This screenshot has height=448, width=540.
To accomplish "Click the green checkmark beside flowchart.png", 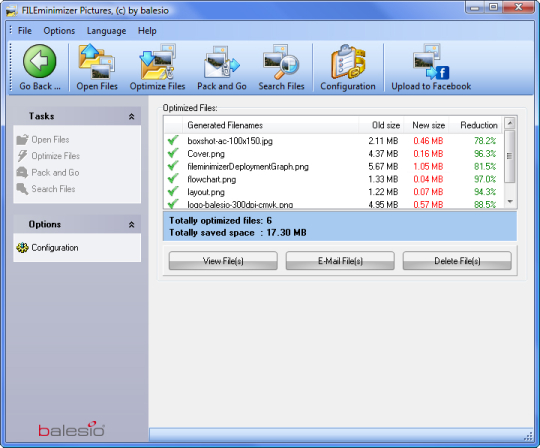I will pos(173,178).
